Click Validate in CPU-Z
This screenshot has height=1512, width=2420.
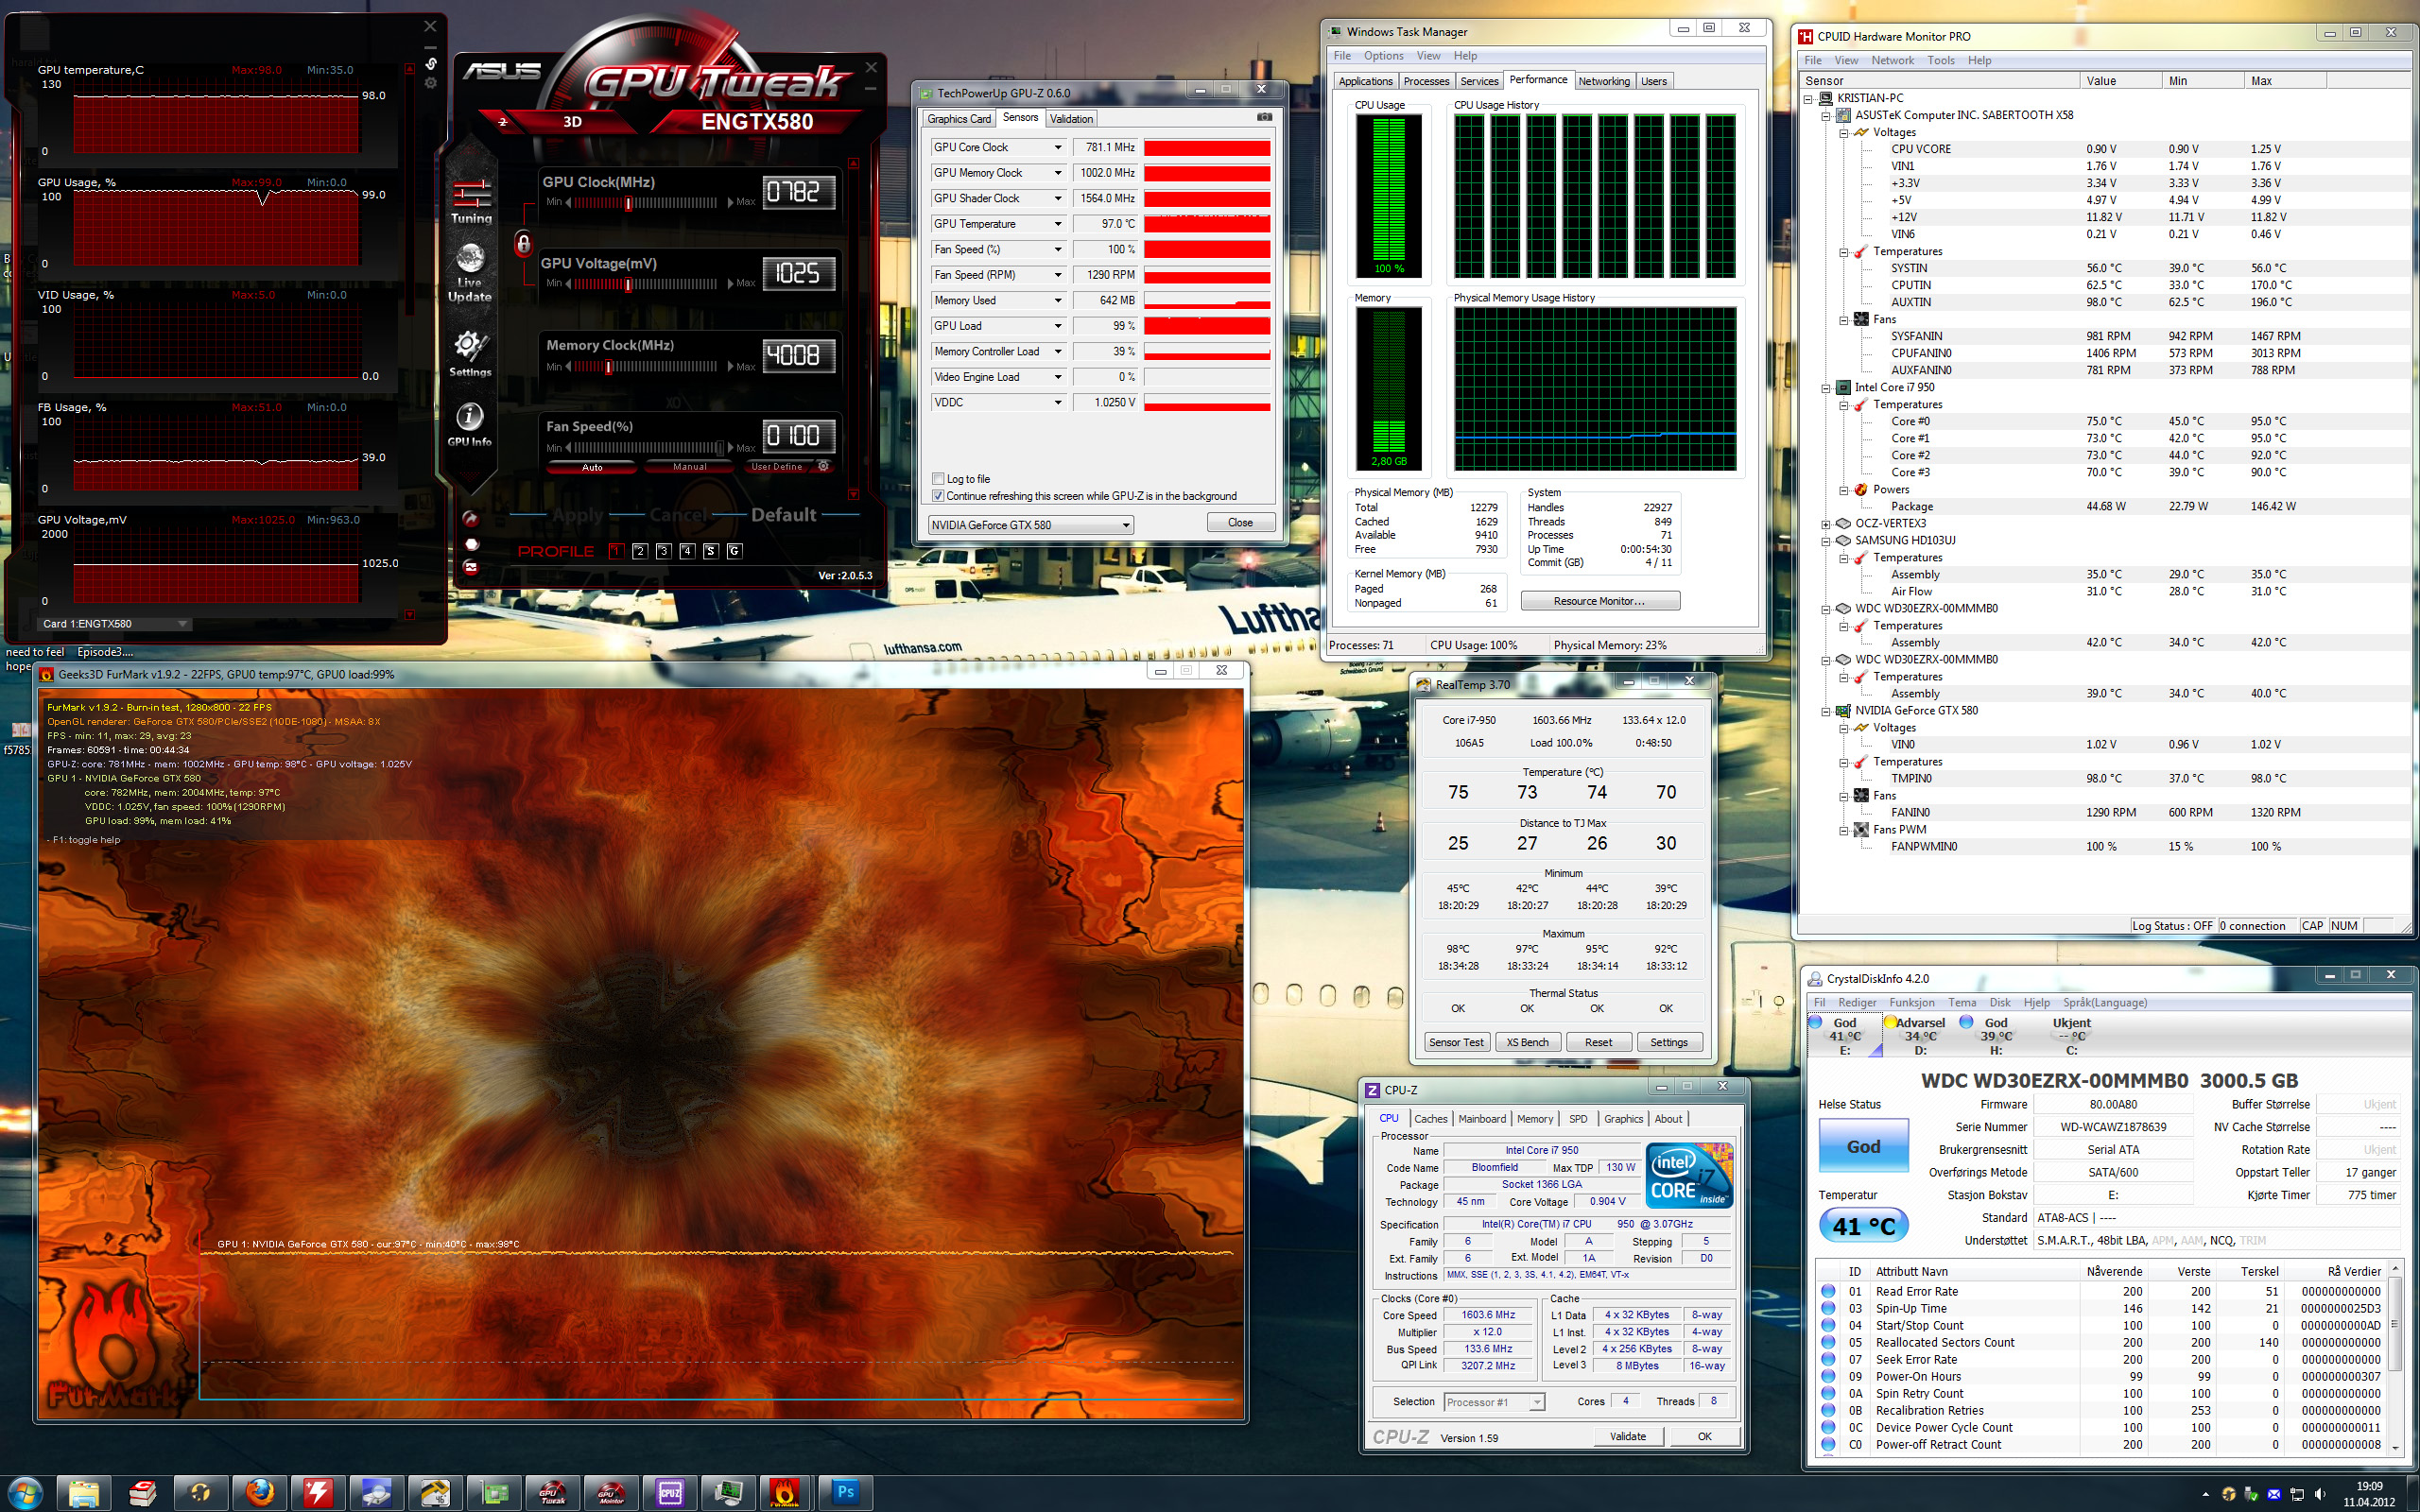point(1628,1436)
